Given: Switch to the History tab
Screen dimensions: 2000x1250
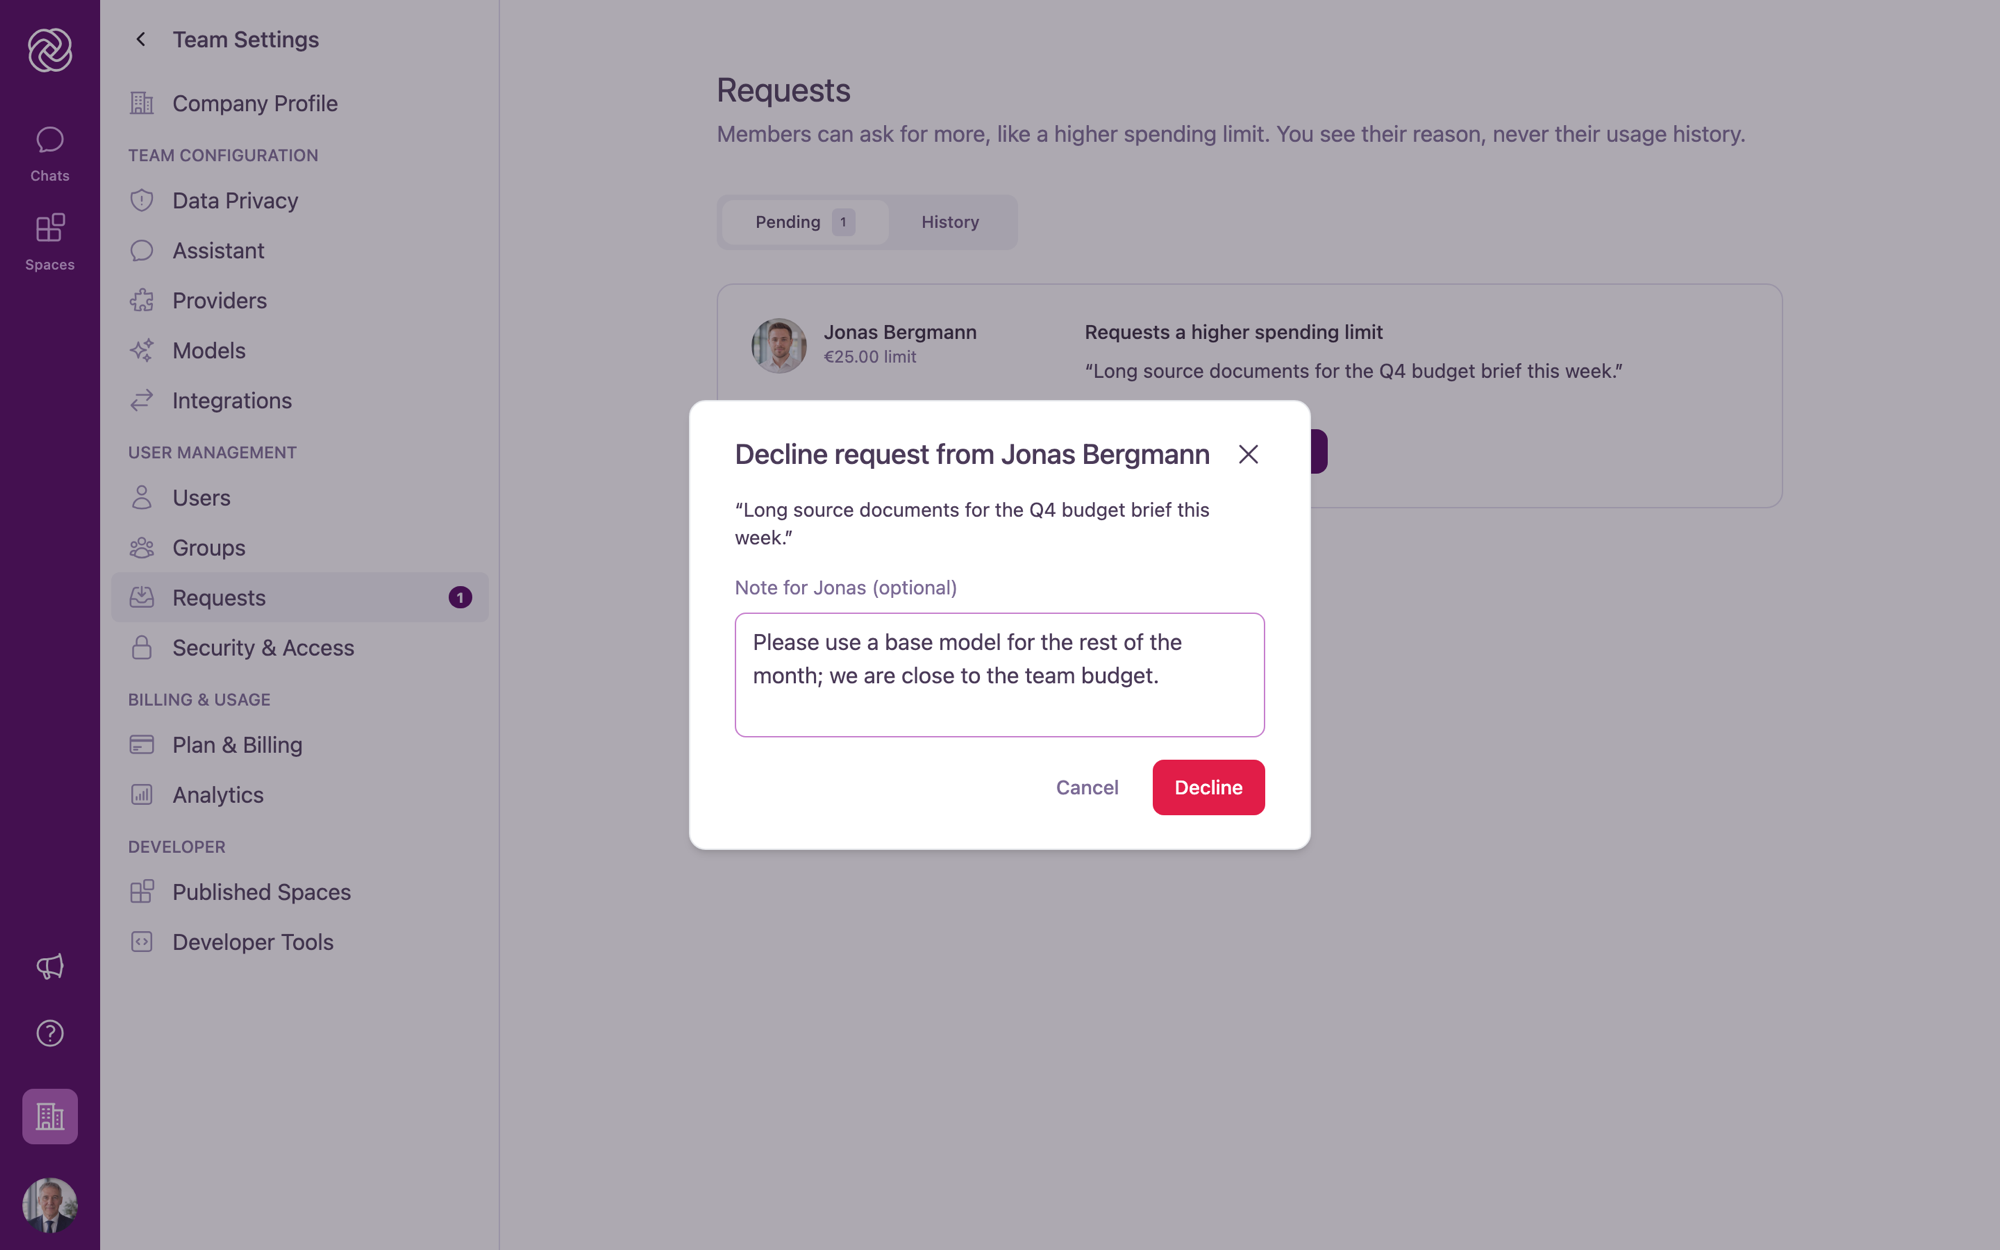Looking at the screenshot, I should click(950, 222).
